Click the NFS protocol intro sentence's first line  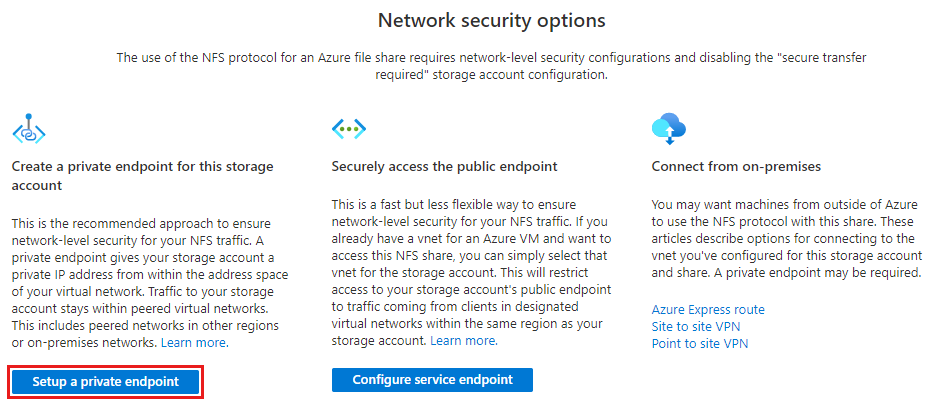(492, 58)
